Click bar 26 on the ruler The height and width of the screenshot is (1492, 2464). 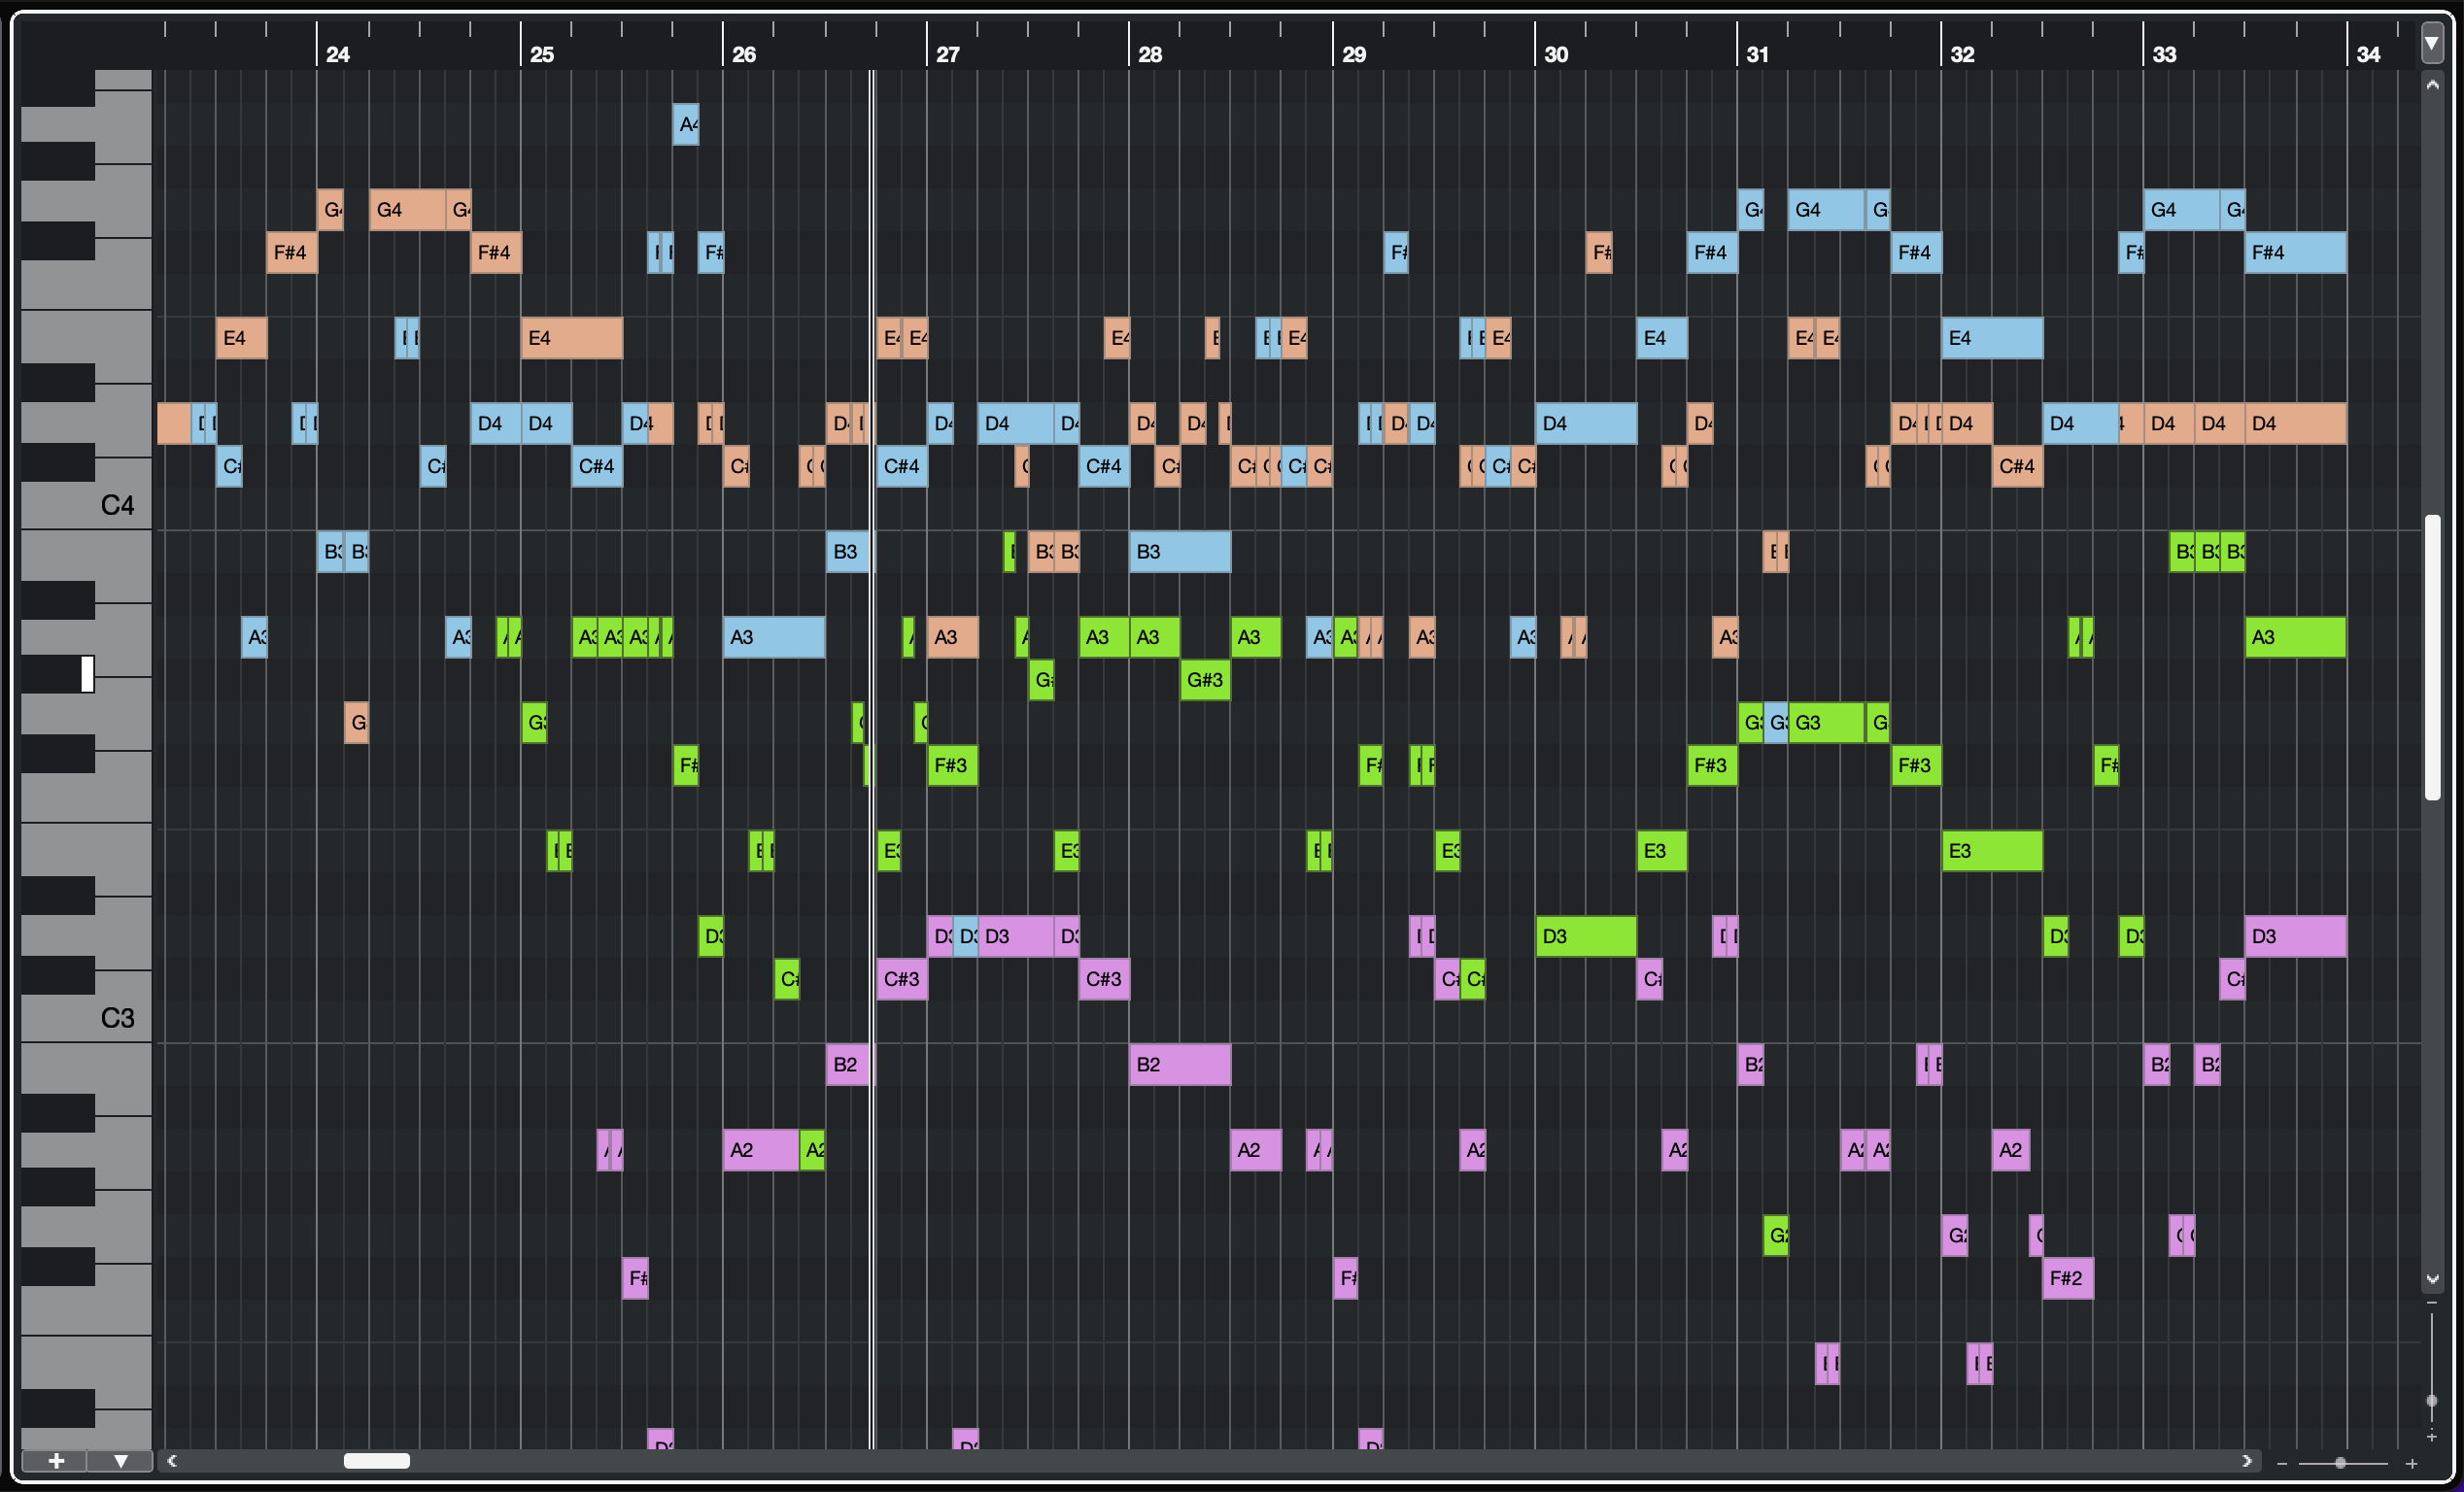point(744,54)
